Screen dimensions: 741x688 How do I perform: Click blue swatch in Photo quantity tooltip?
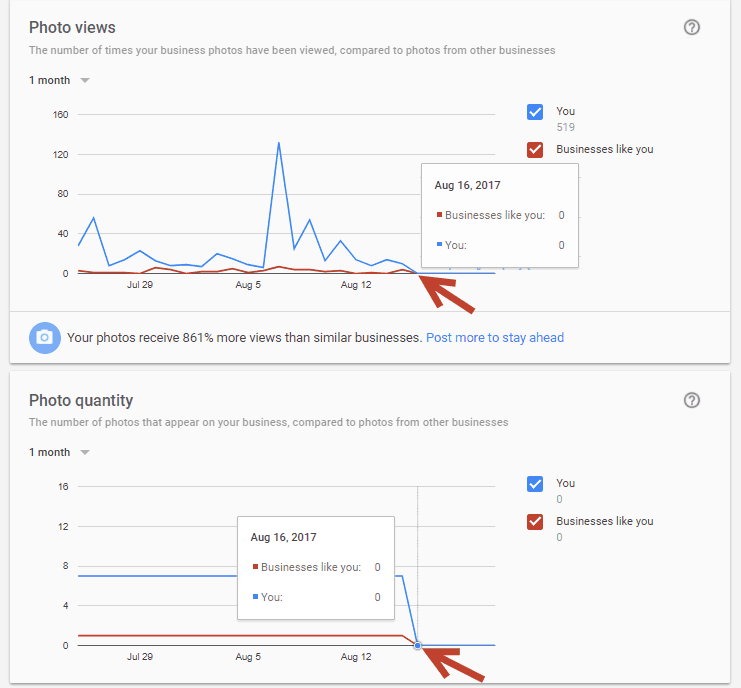[x=255, y=597]
